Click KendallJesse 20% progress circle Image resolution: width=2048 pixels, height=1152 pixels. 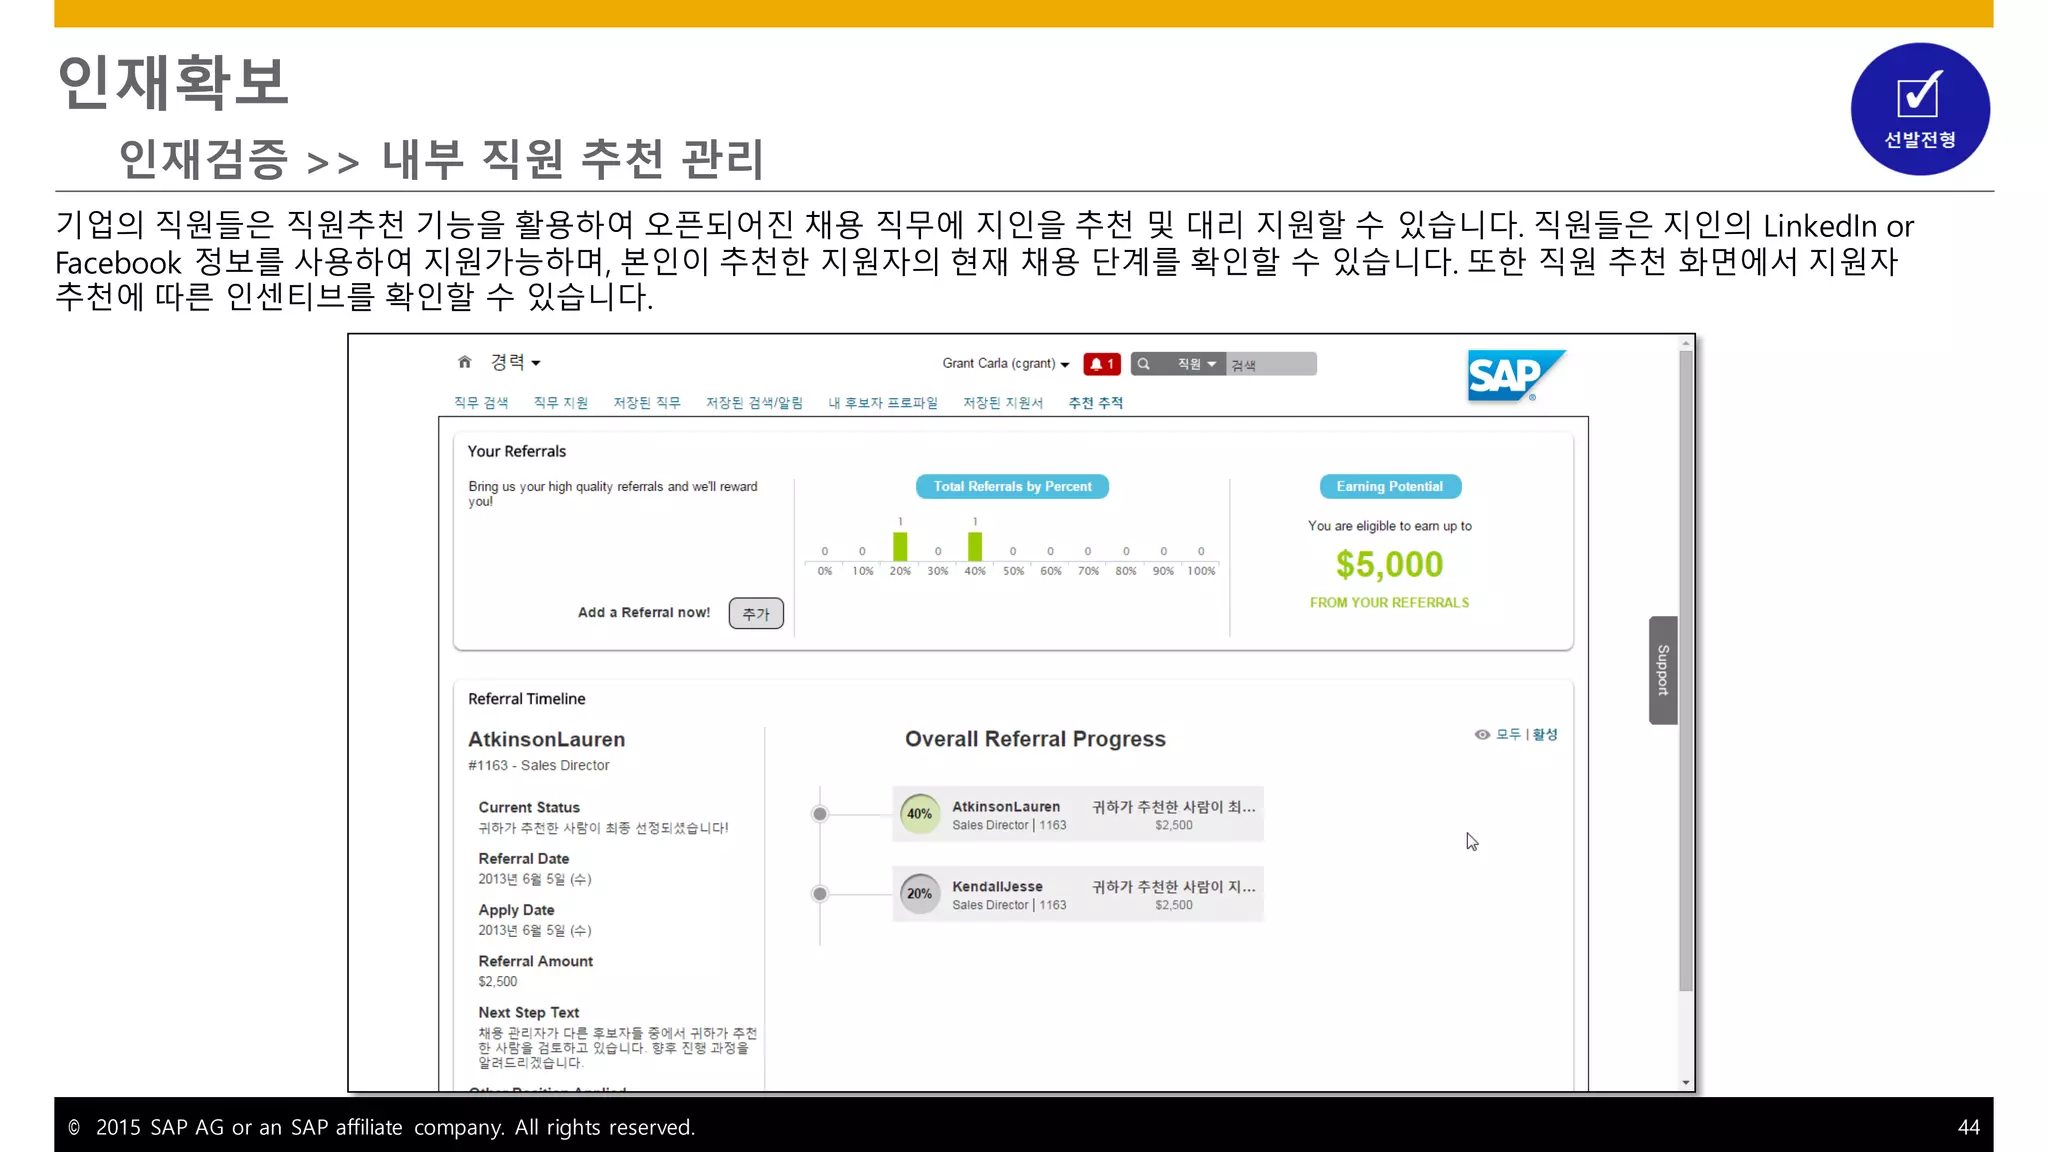920,894
